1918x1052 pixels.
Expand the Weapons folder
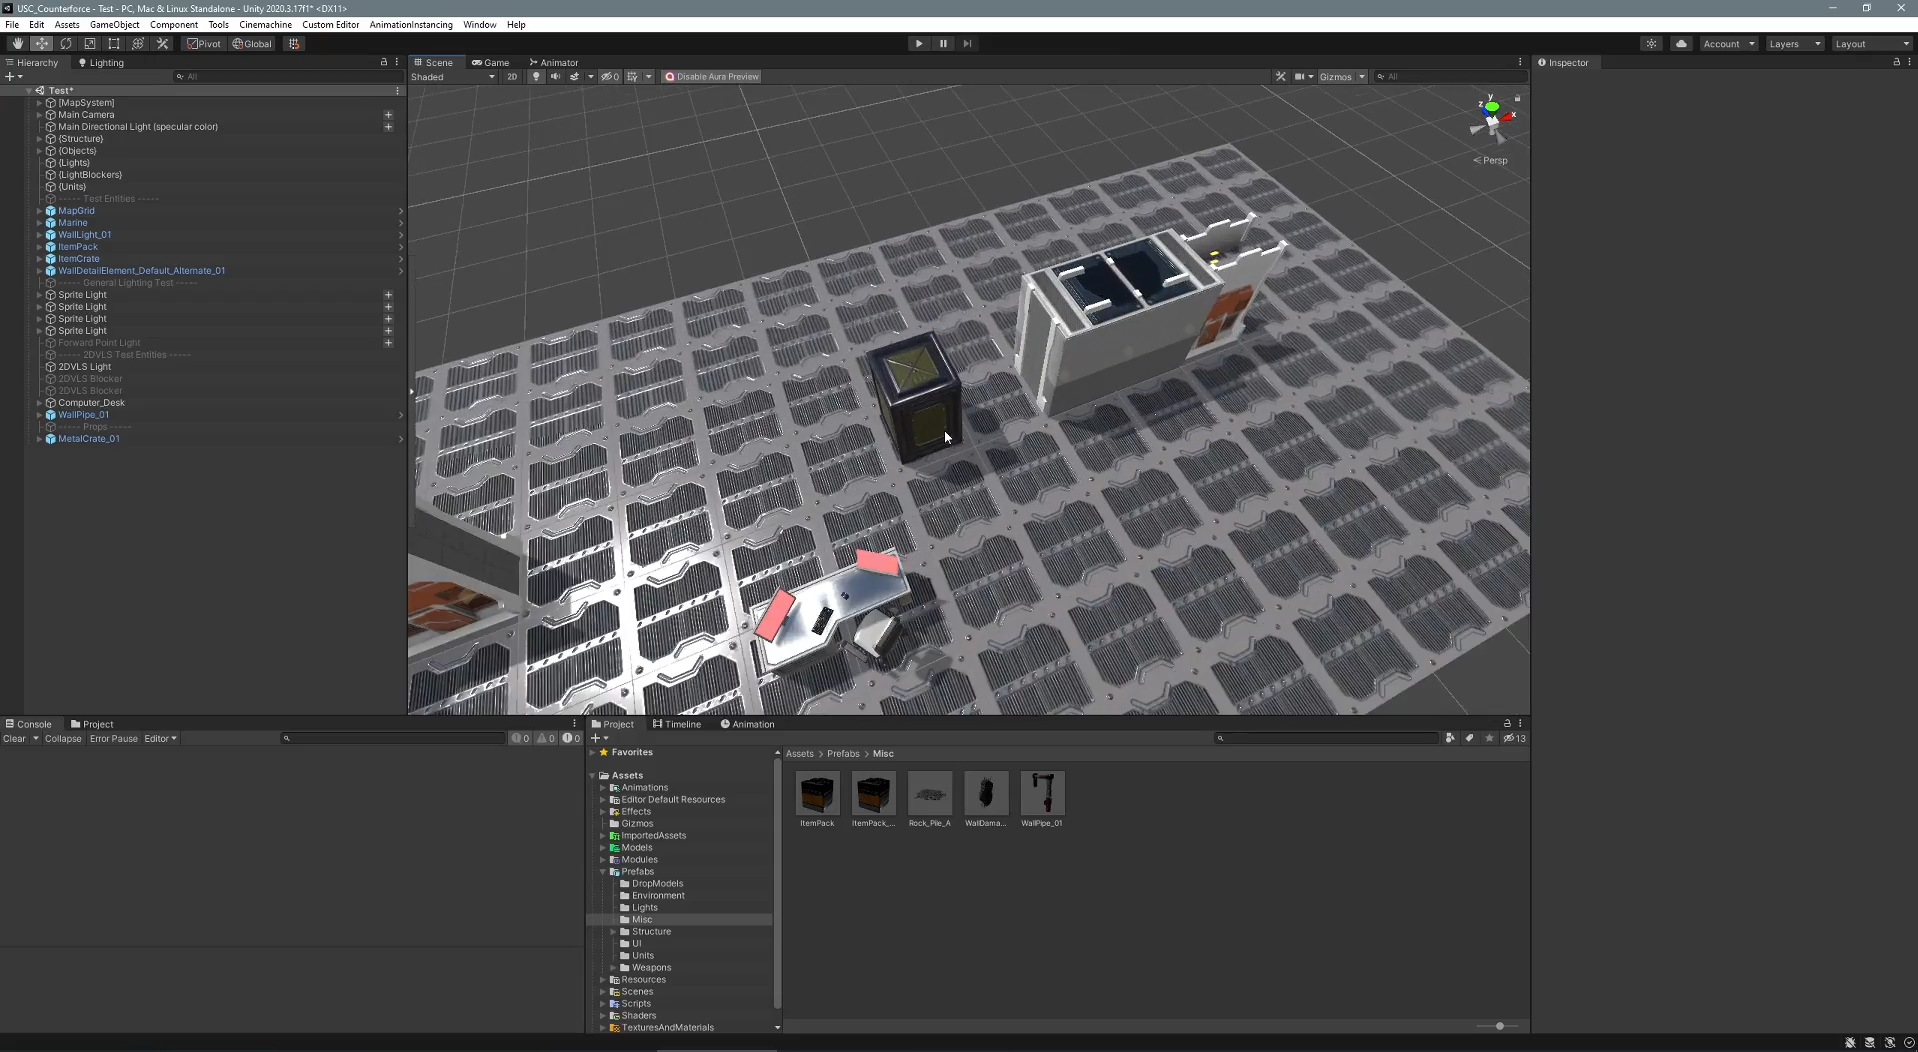coord(613,968)
